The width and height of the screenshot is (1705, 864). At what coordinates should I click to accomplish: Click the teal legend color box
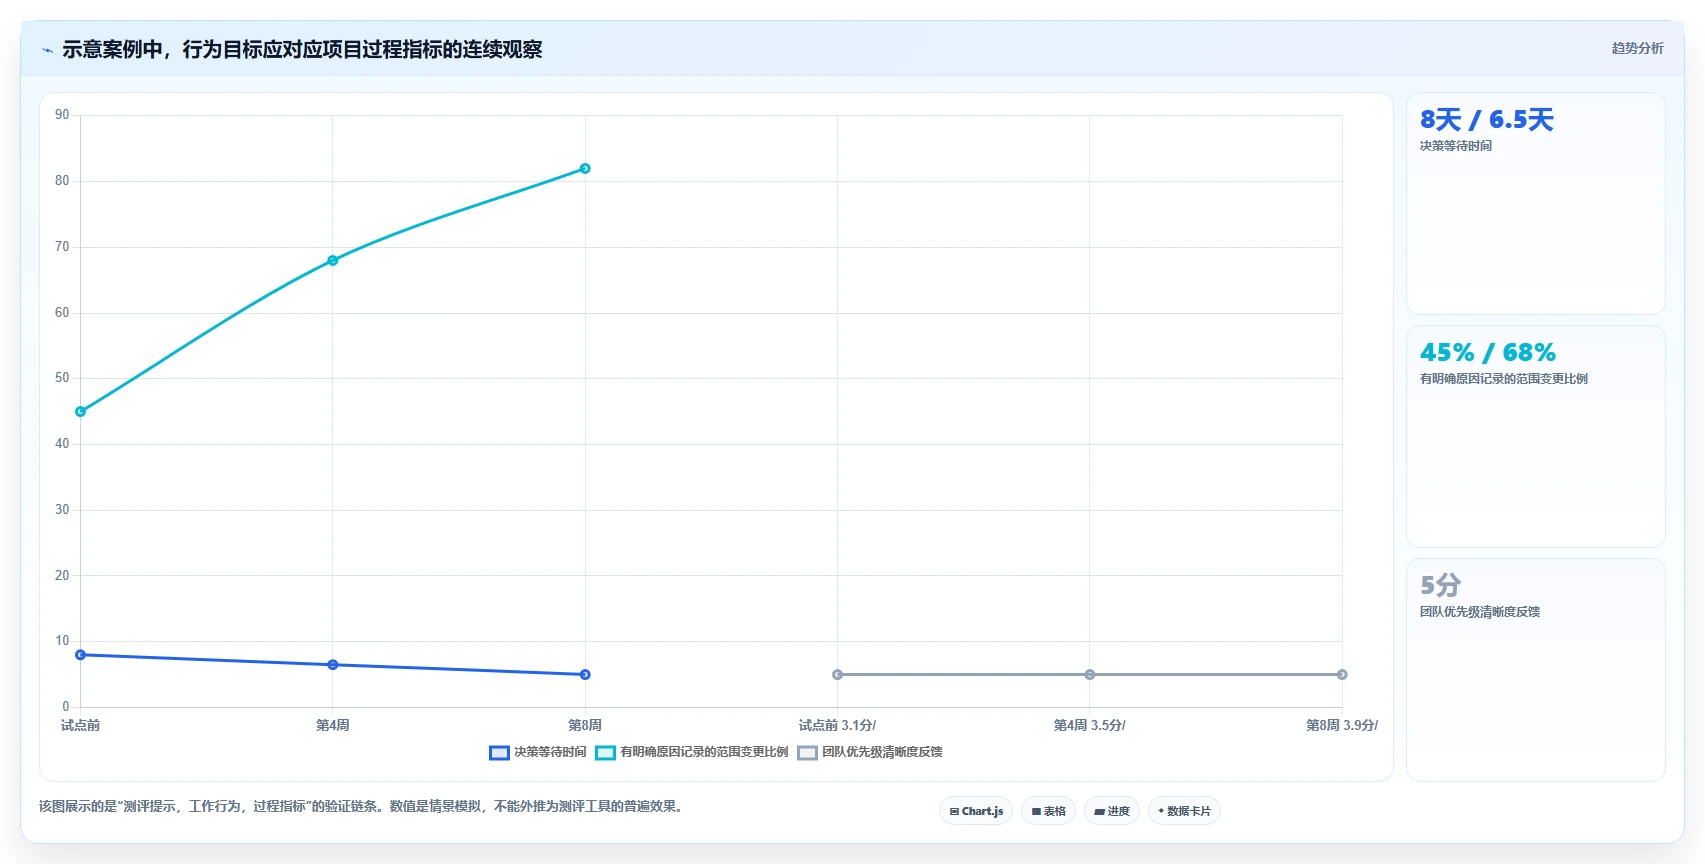click(605, 753)
